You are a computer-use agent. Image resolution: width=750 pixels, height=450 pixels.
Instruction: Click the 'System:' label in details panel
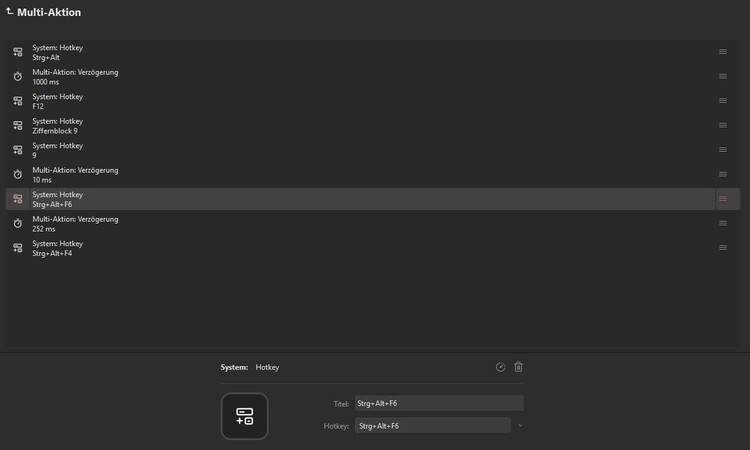tap(234, 367)
